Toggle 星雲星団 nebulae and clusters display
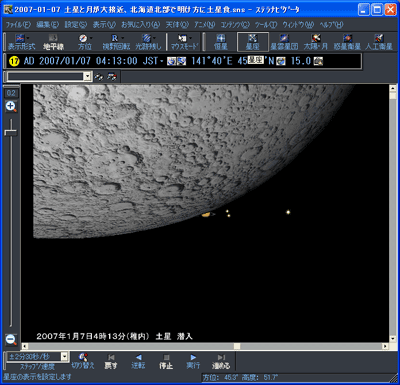 (x=284, y=42)
